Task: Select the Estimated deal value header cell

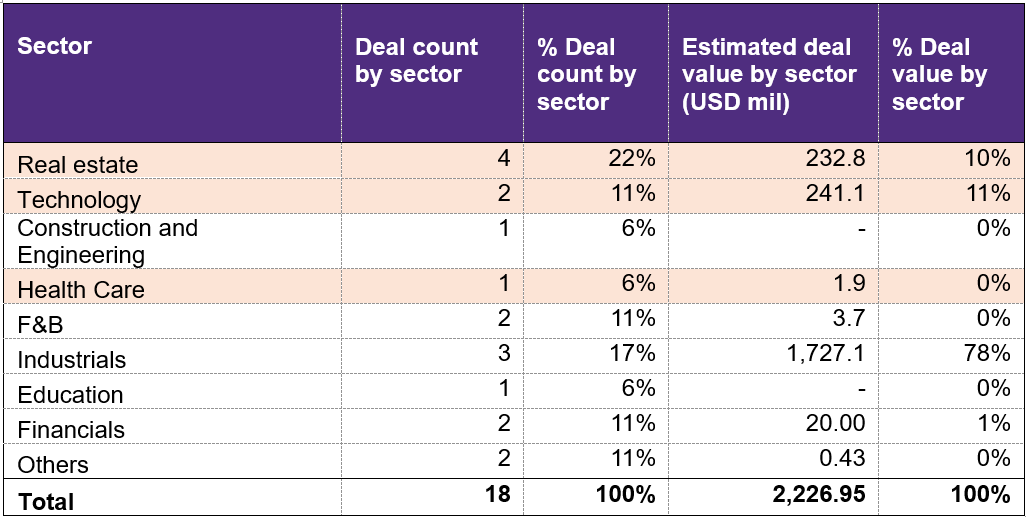Action: (769, 74)
